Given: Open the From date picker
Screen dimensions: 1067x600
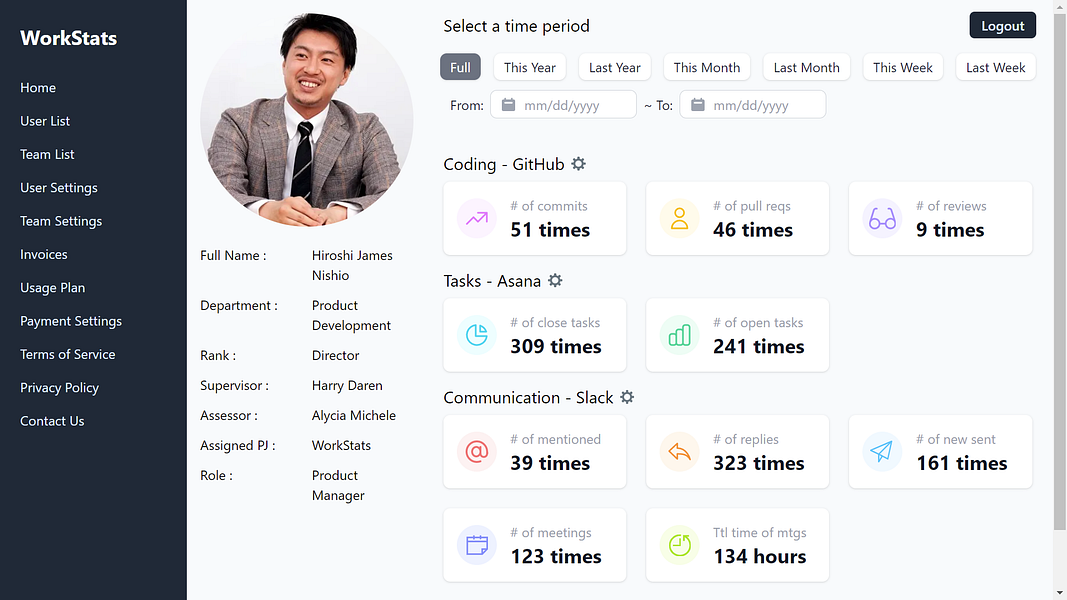Looking at the screenshot, I should (x=563, y=103).
